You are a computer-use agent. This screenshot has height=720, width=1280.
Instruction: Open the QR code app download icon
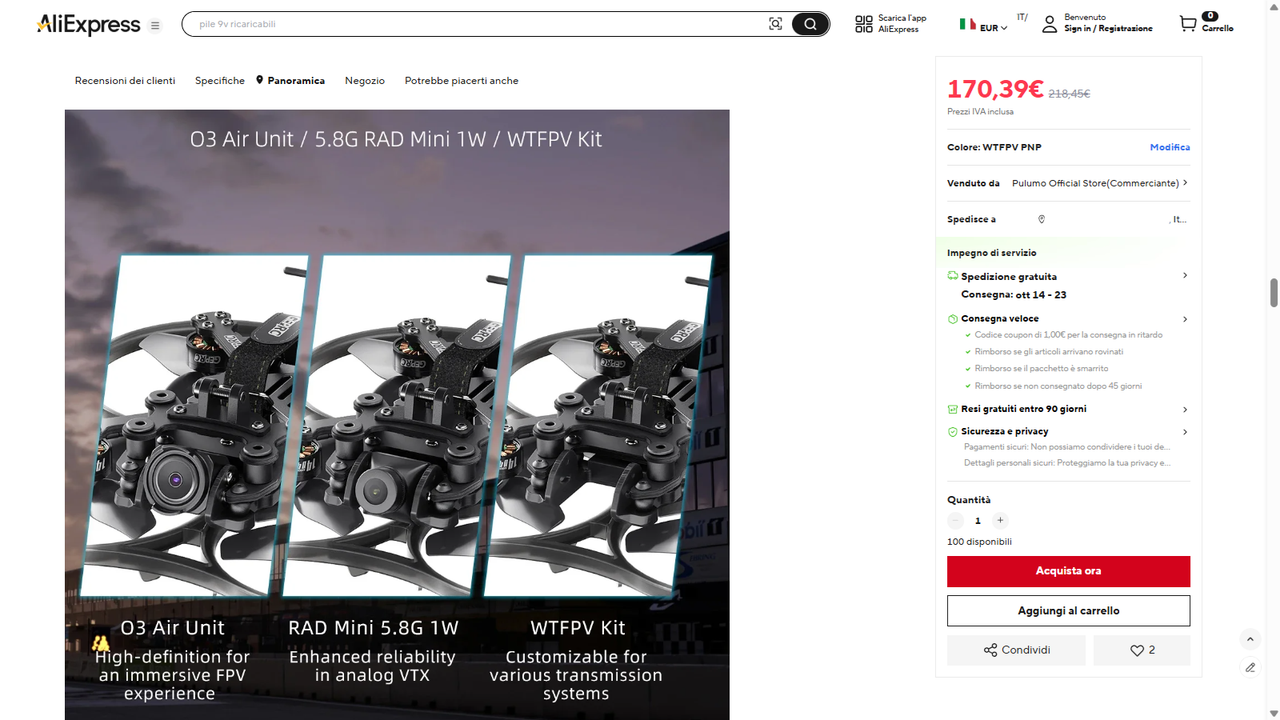coord(864,24)
